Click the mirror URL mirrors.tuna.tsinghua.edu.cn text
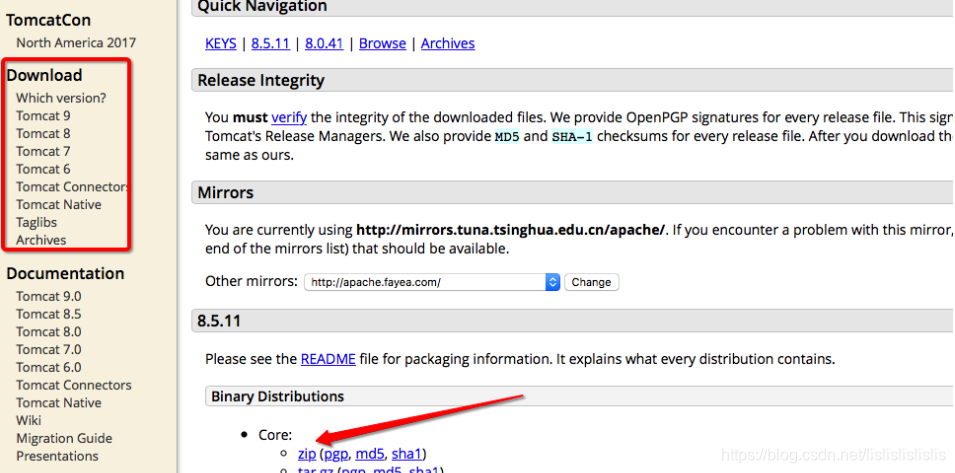The height and width of the screenshot is (473, 955). [512, 230]
